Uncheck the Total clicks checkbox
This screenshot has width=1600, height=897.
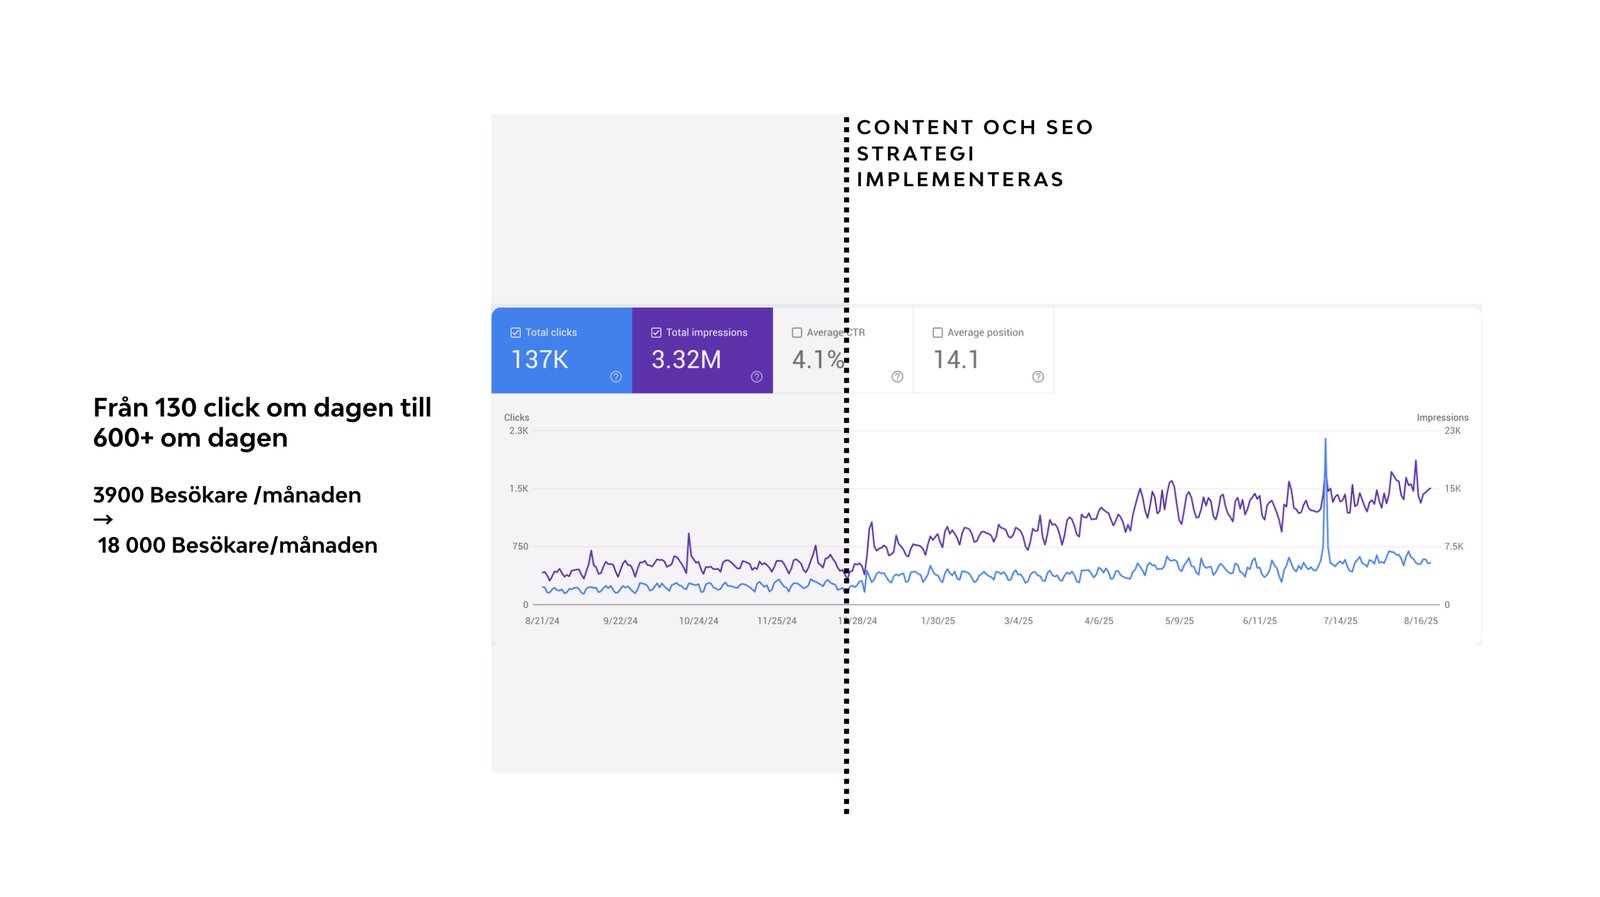point(516,333)
